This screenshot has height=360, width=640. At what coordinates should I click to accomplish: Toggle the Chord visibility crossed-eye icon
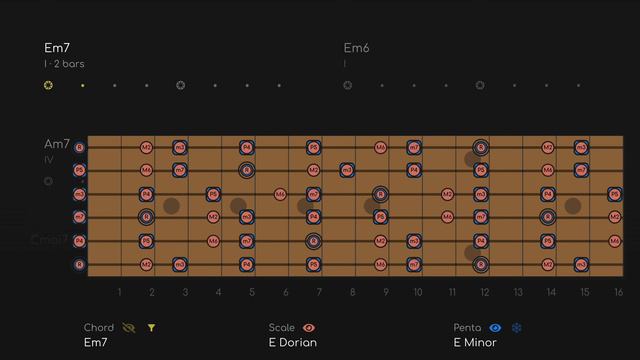(x=129, y=328)
